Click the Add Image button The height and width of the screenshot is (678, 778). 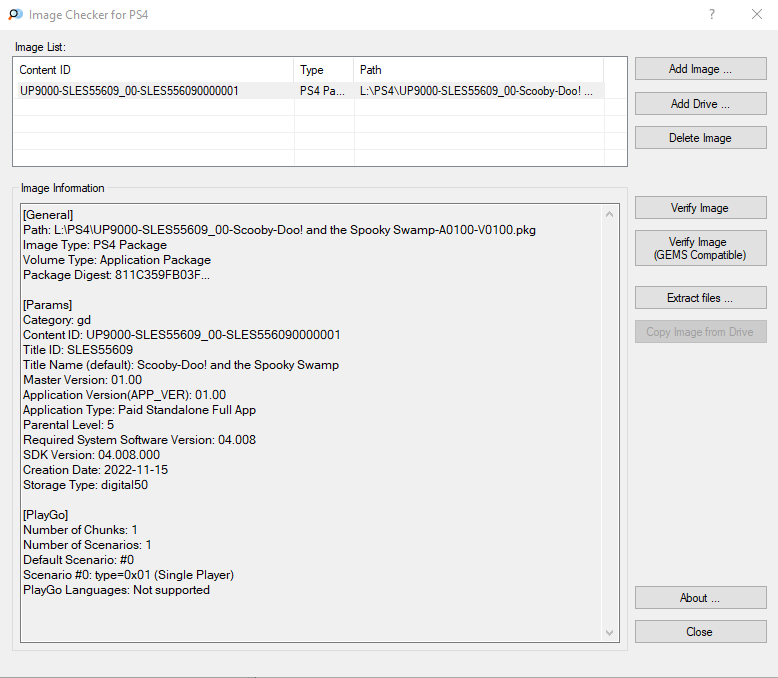click(x=701, y=69)
